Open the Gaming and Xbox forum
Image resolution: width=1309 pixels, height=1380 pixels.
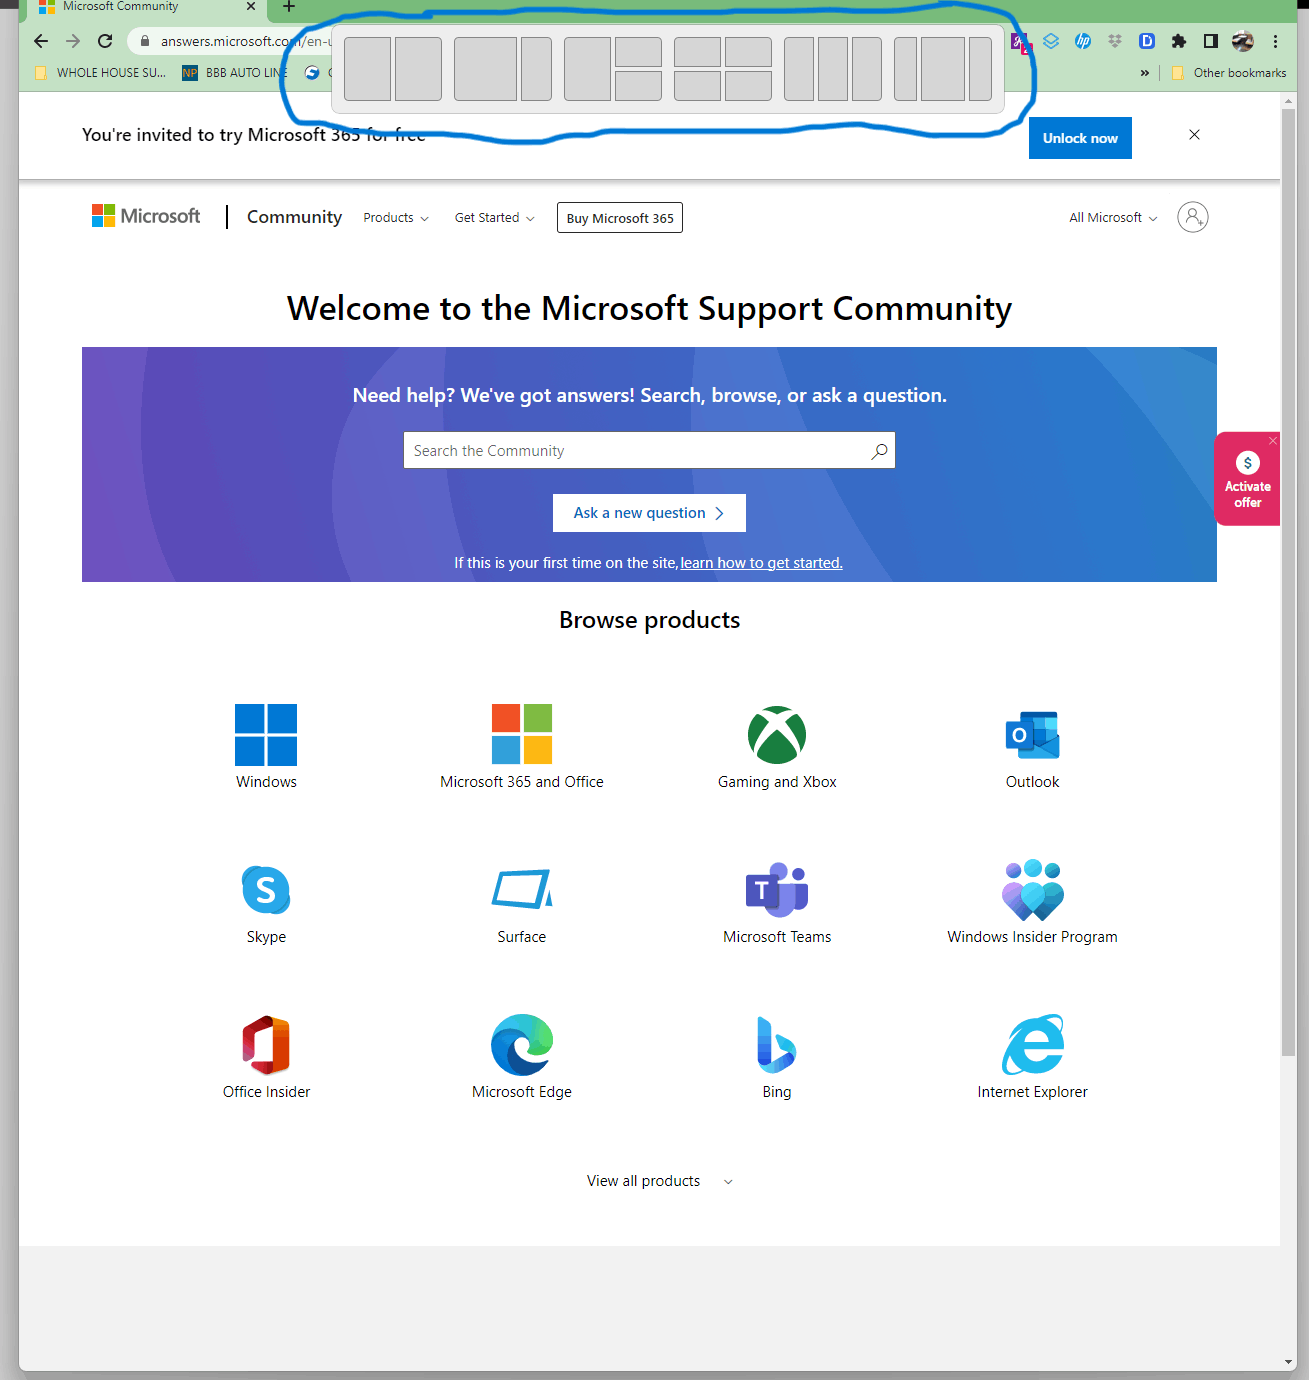click(777, 747)
